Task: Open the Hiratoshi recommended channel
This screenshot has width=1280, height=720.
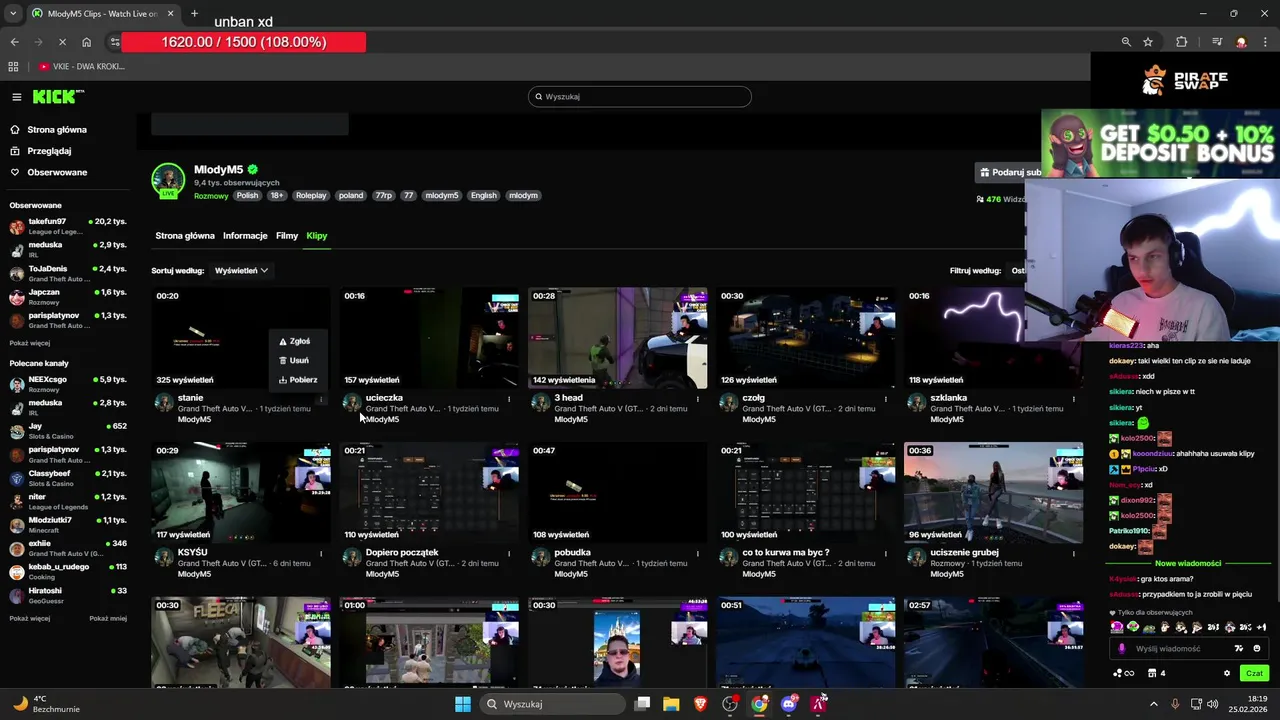Action: [x=68, y=595]
